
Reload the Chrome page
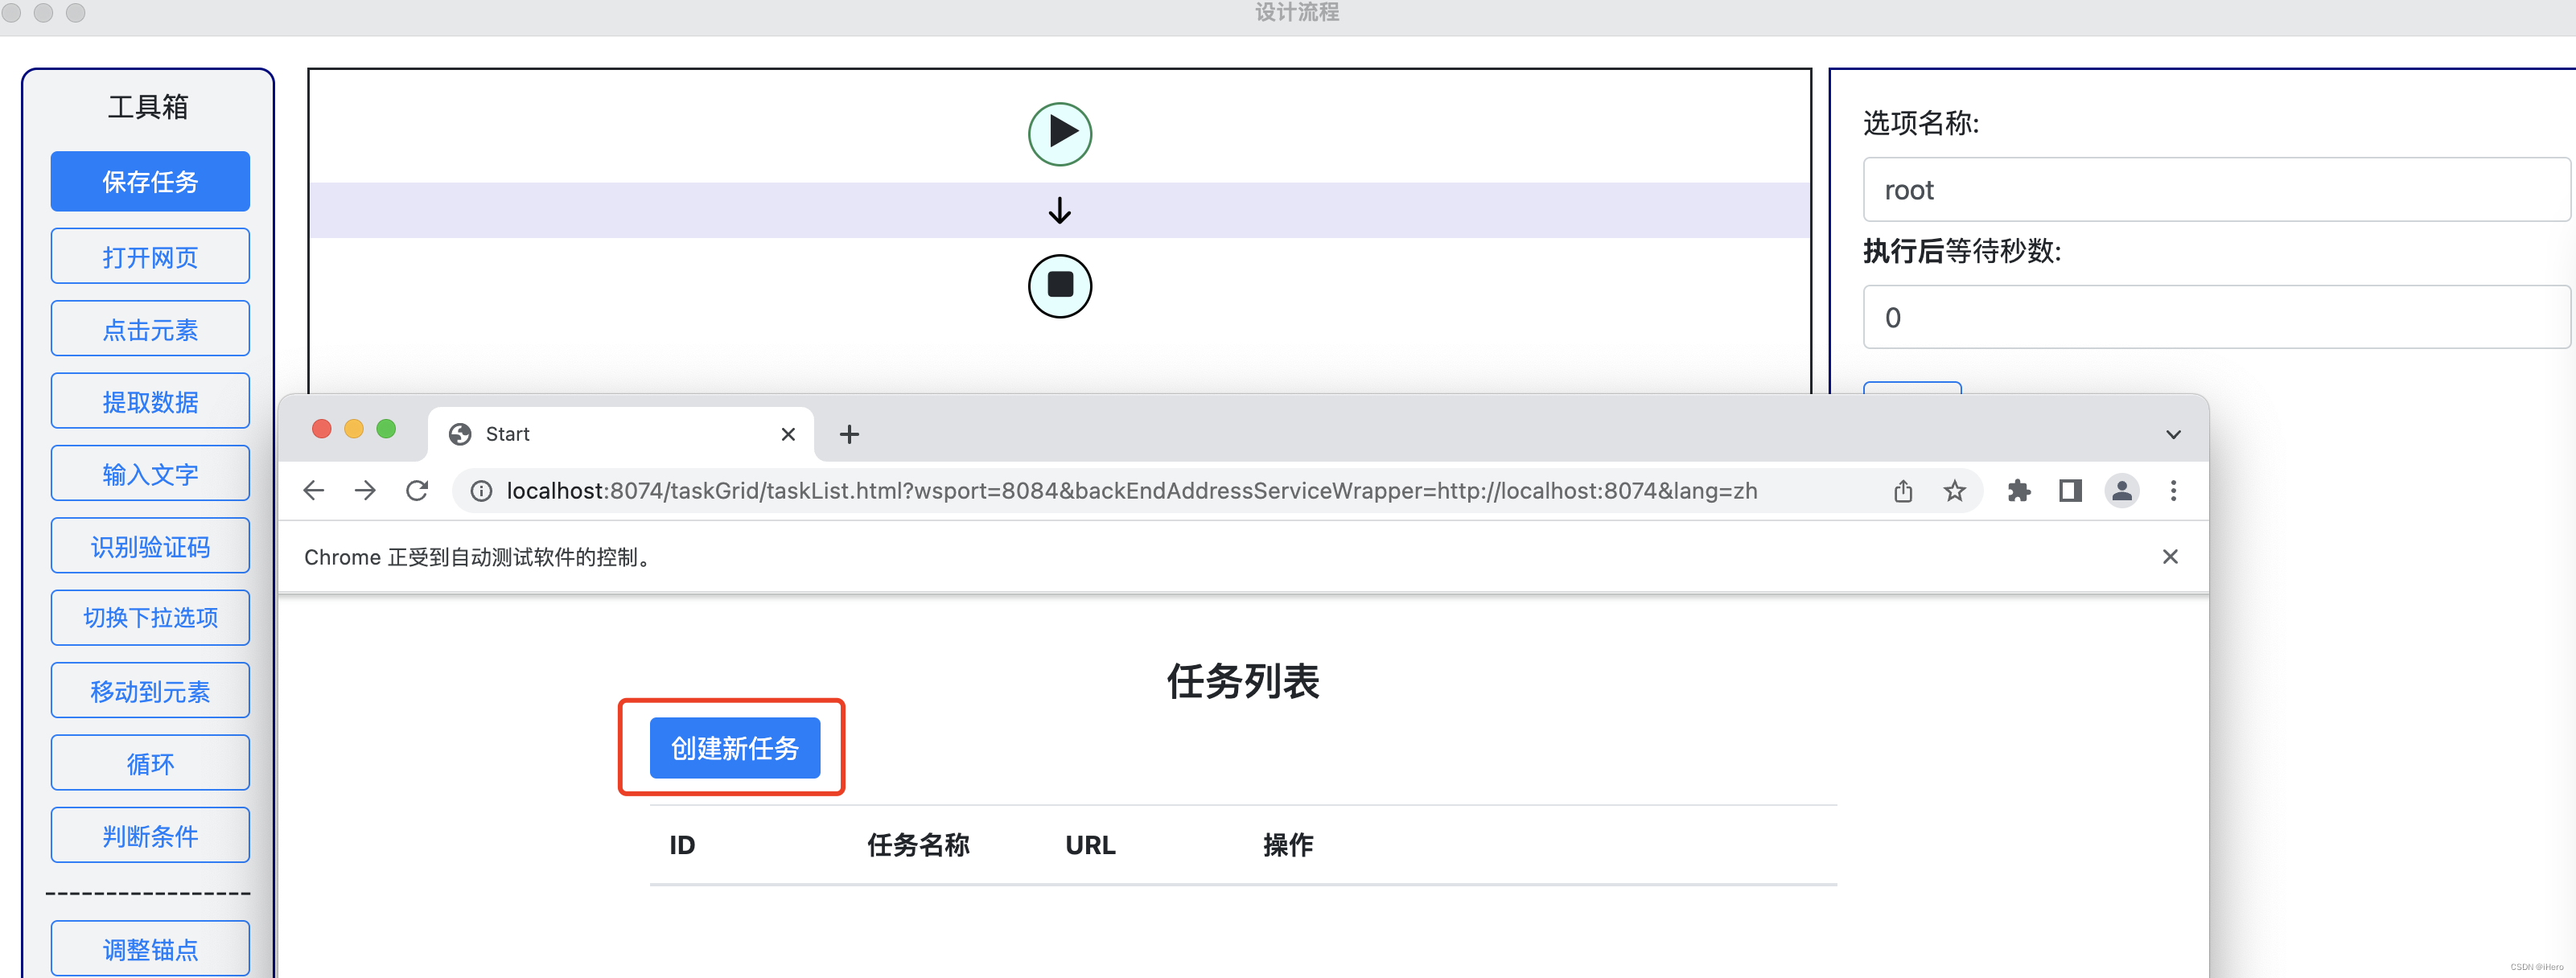pos(417,490)
